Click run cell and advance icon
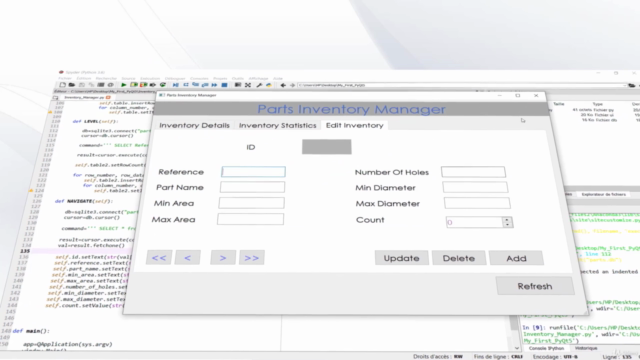The height and width of the screenshot is (360, 640). [x=143, y=85]
